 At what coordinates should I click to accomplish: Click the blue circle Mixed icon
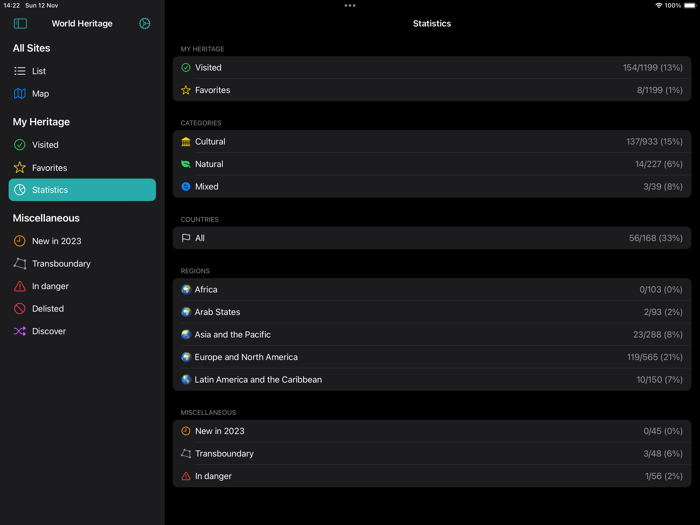coord(186,187)
